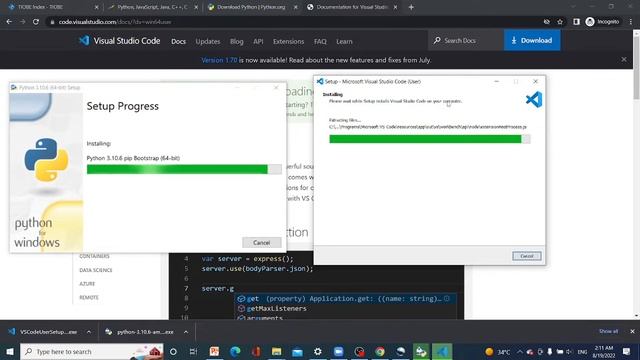Viewport: 640px width, 360px height.
Task: Click the Search Docs field
Action: point(466,40)
